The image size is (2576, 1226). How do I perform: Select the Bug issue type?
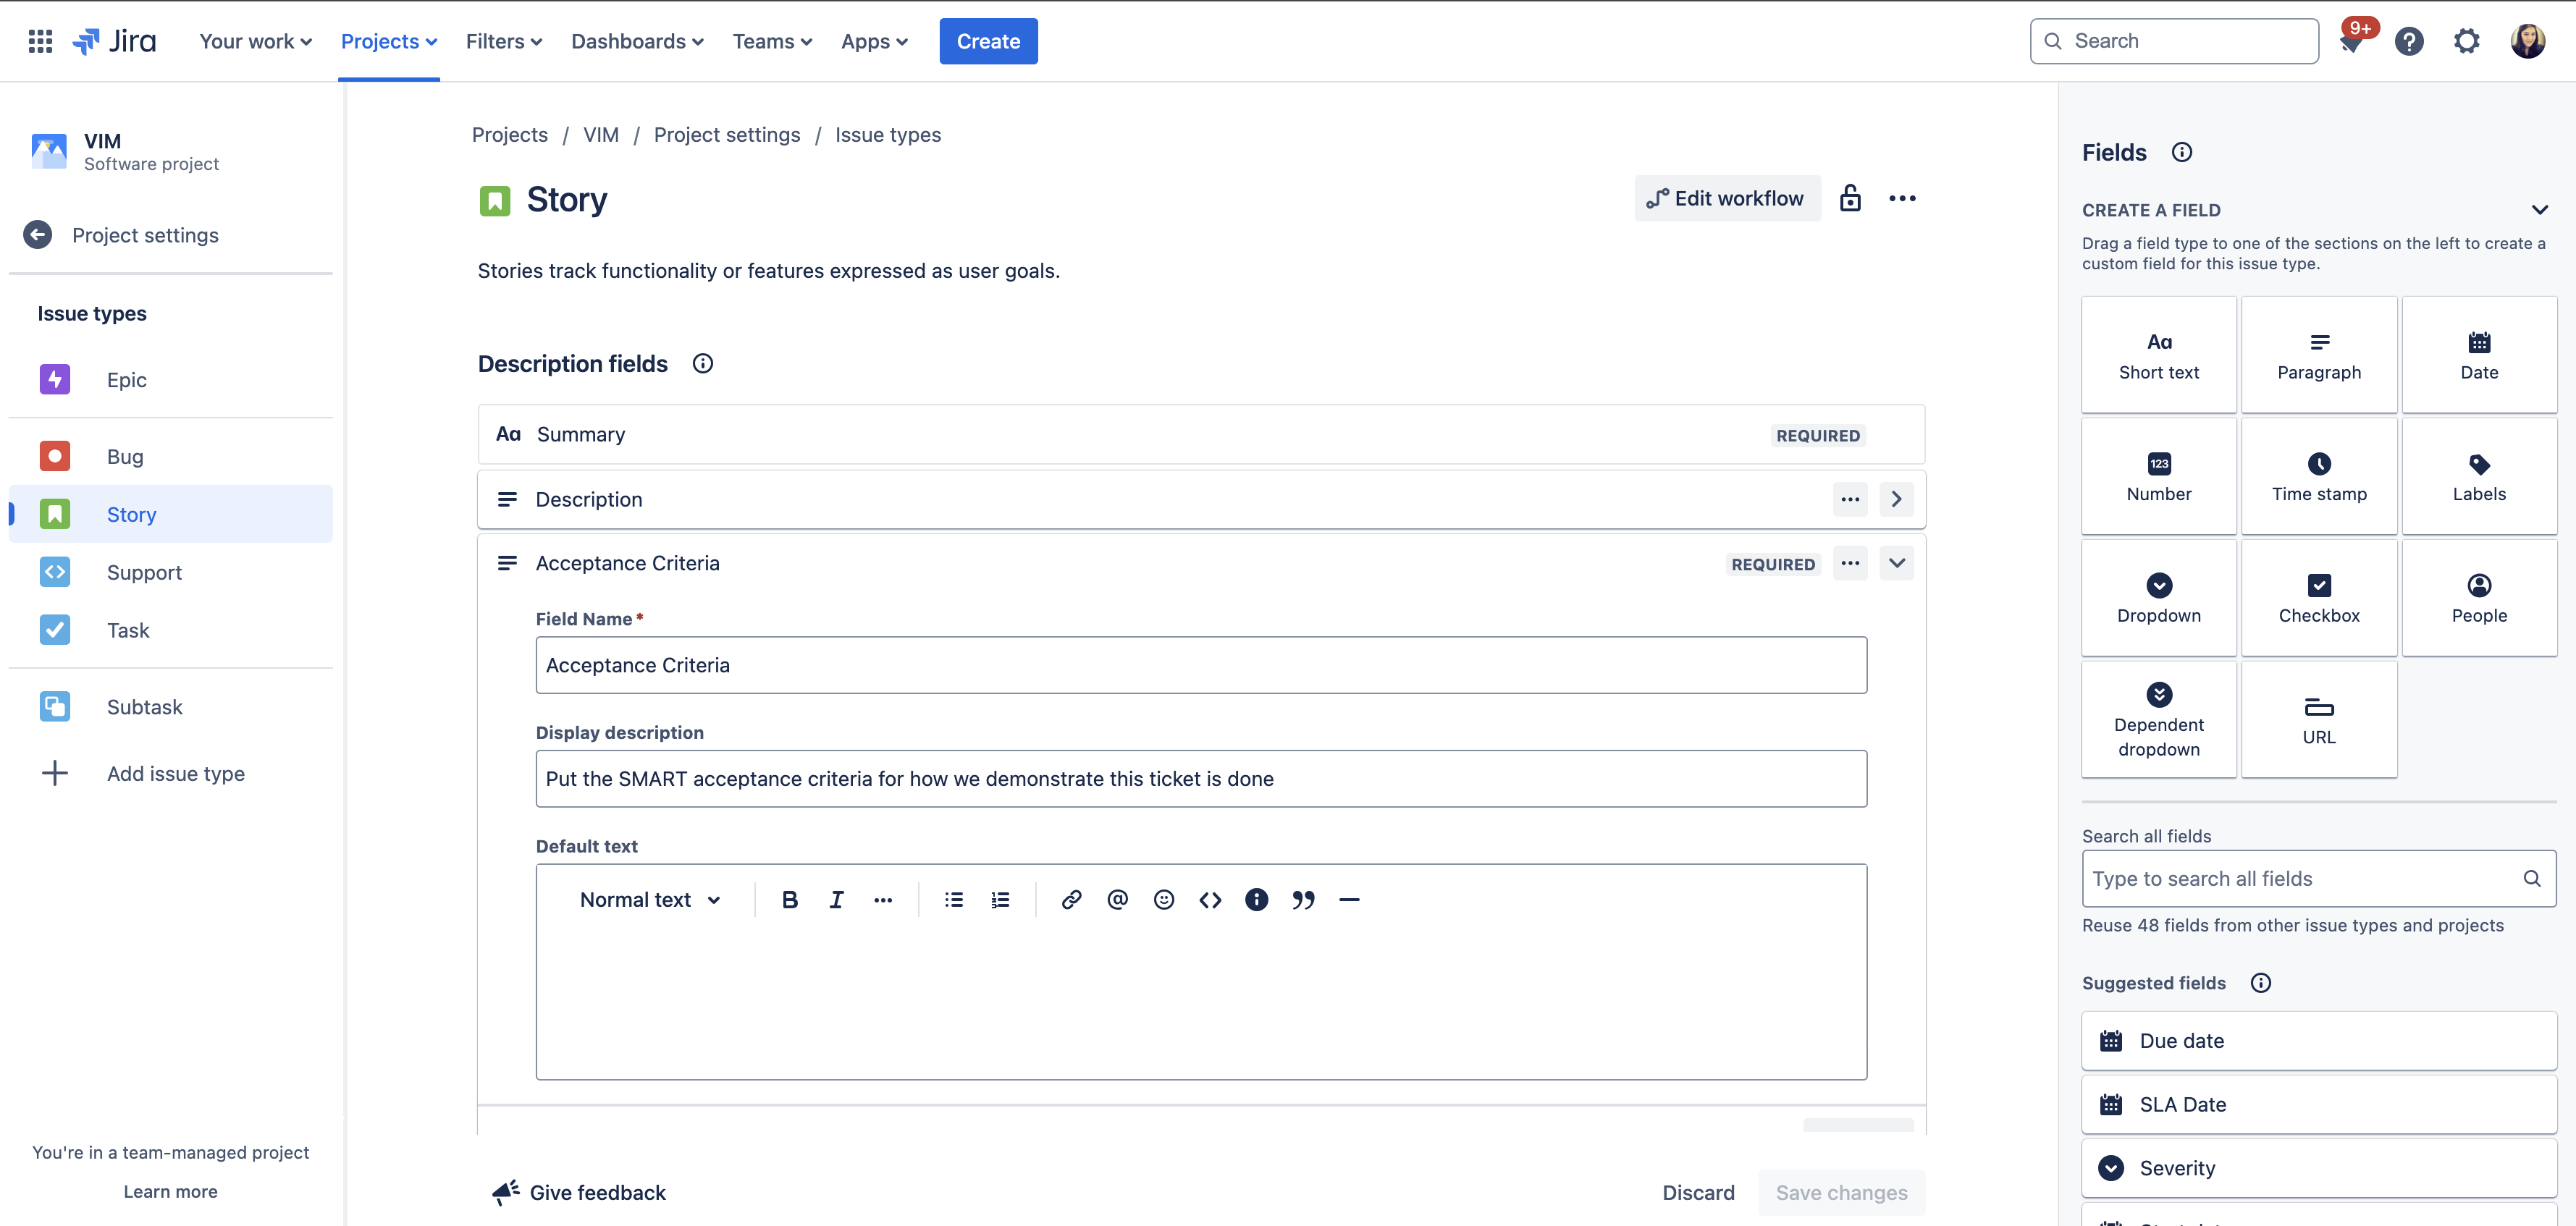click(125, 457)
